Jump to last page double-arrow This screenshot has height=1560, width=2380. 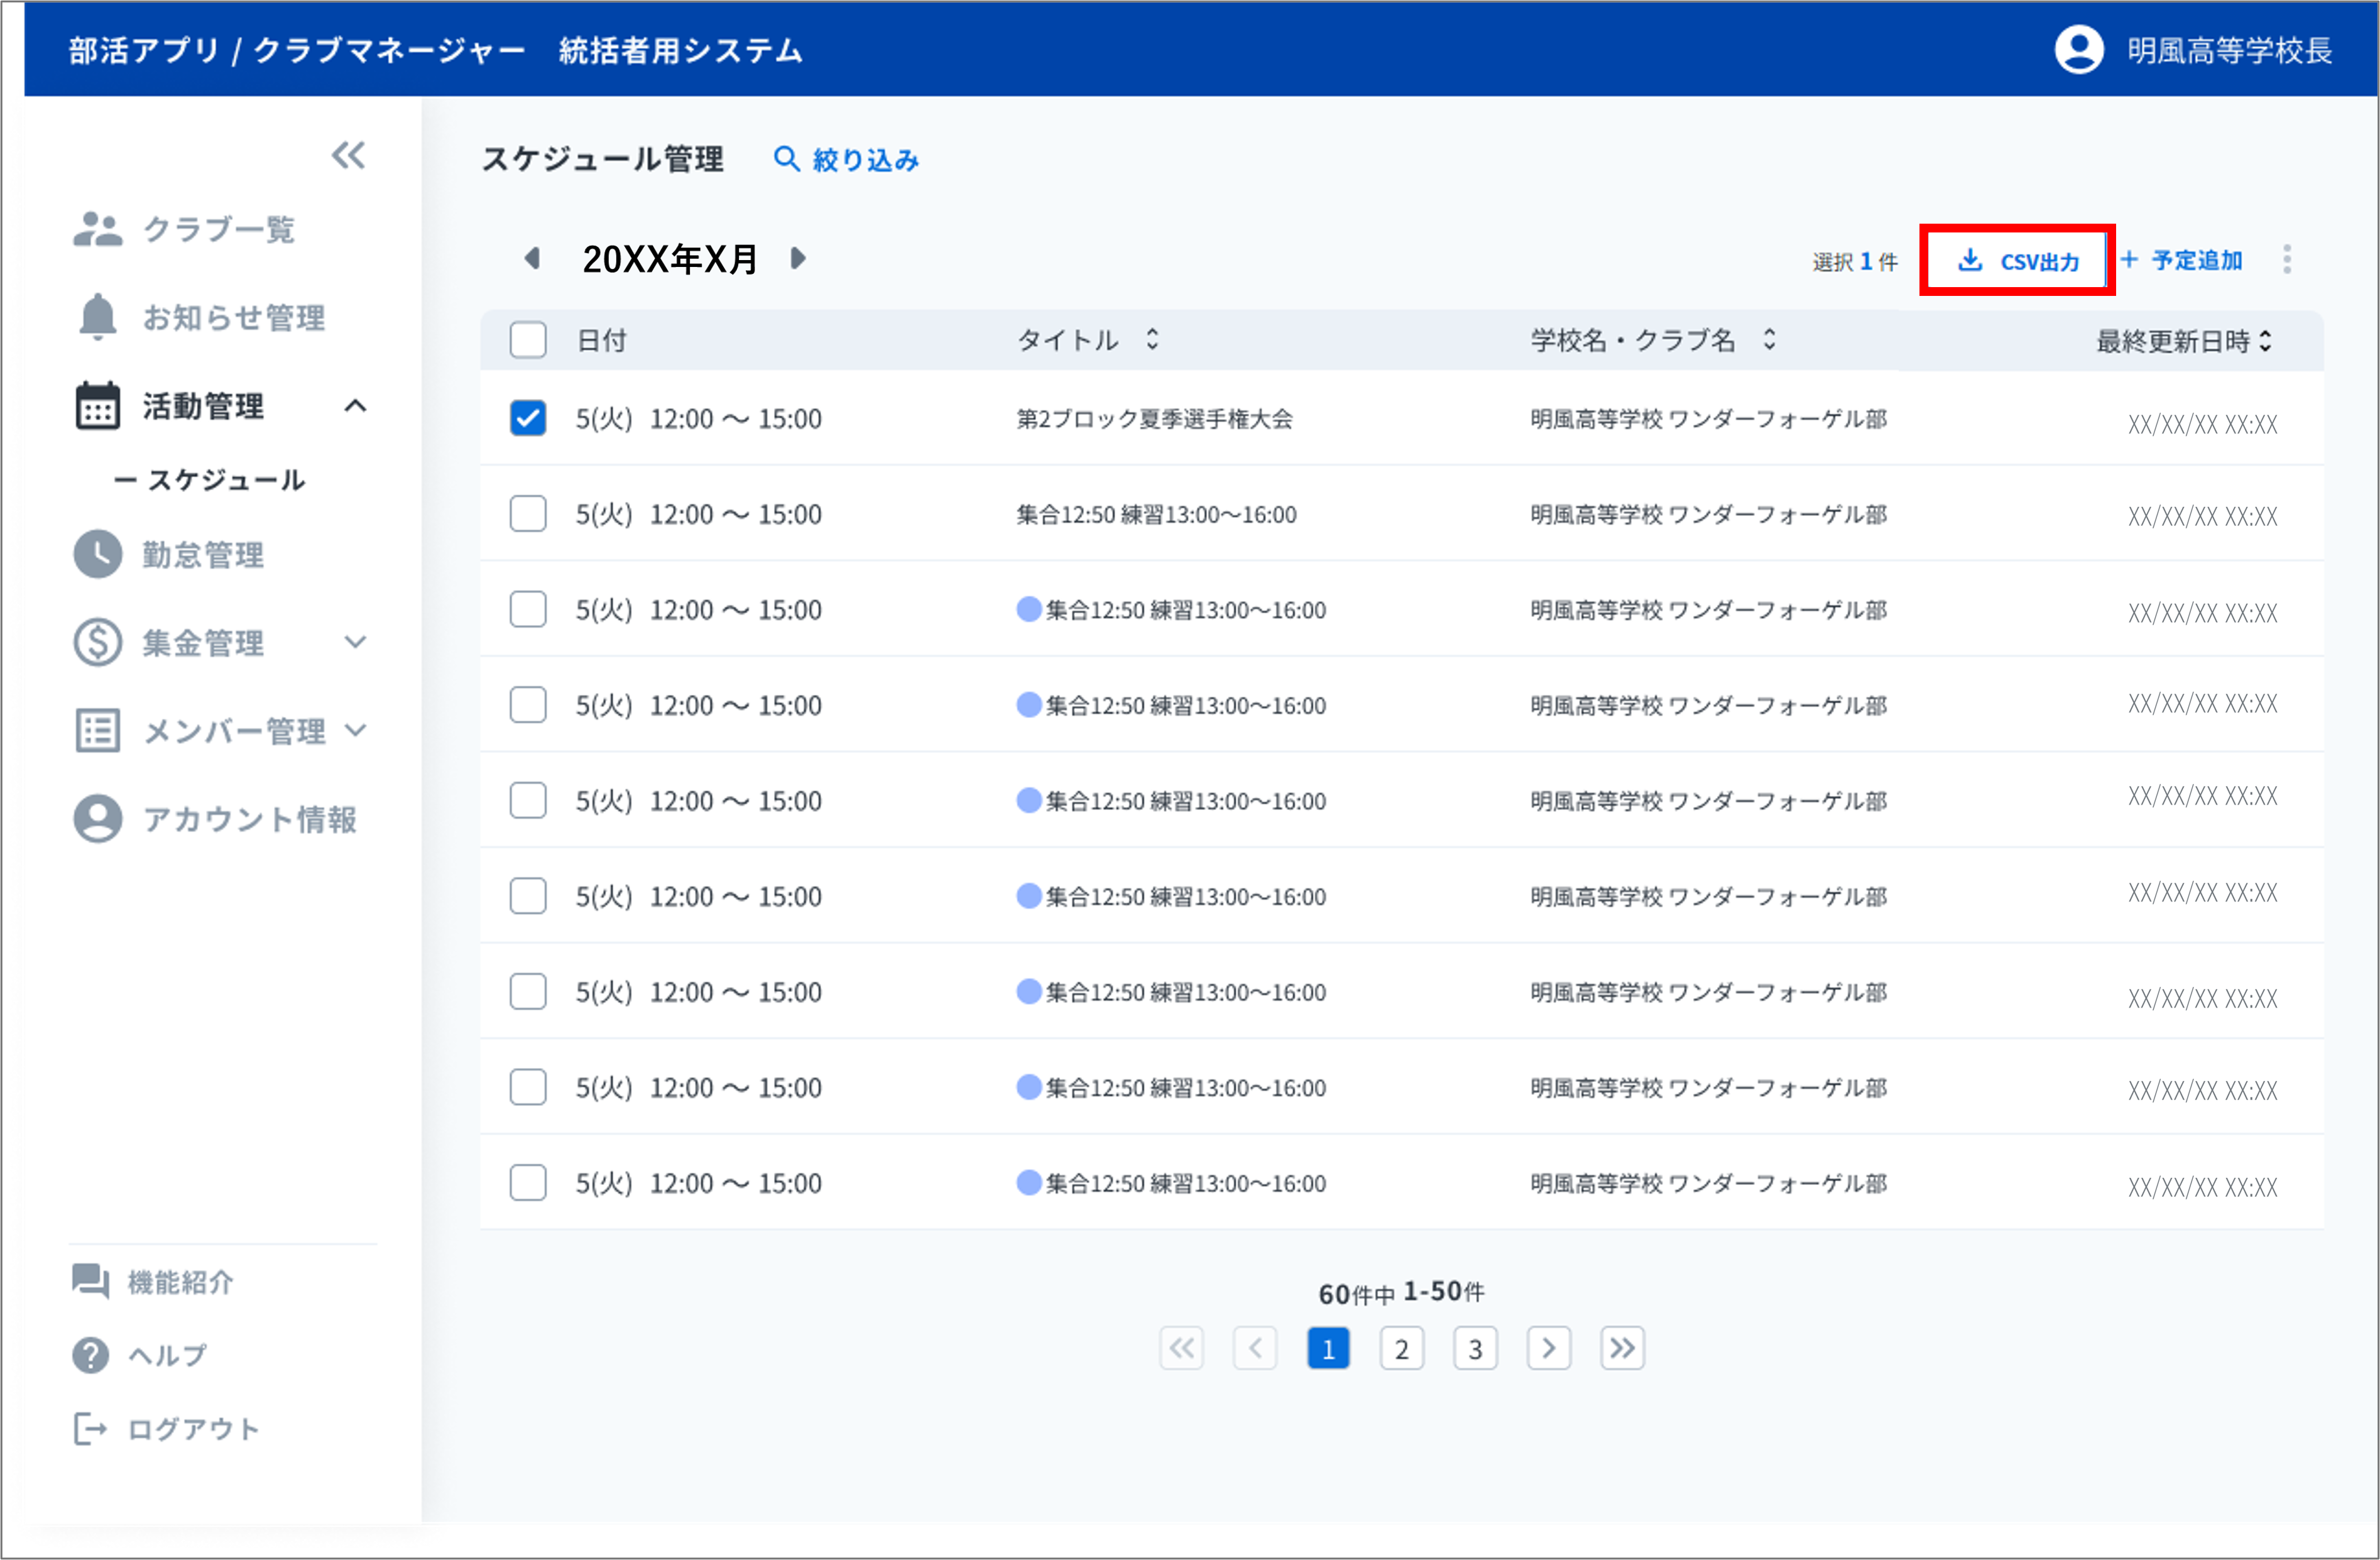tap(1621, 1348)
